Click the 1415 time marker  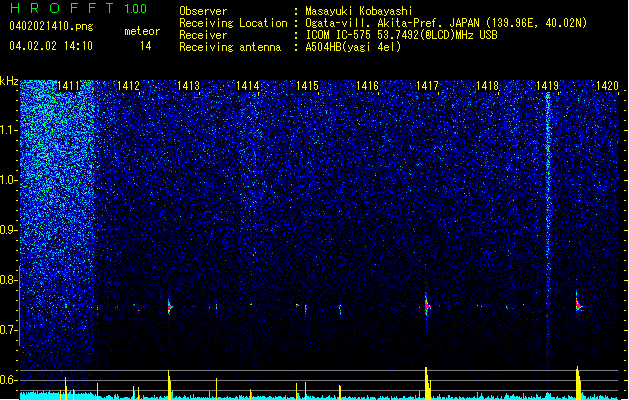tap(307, 86)
